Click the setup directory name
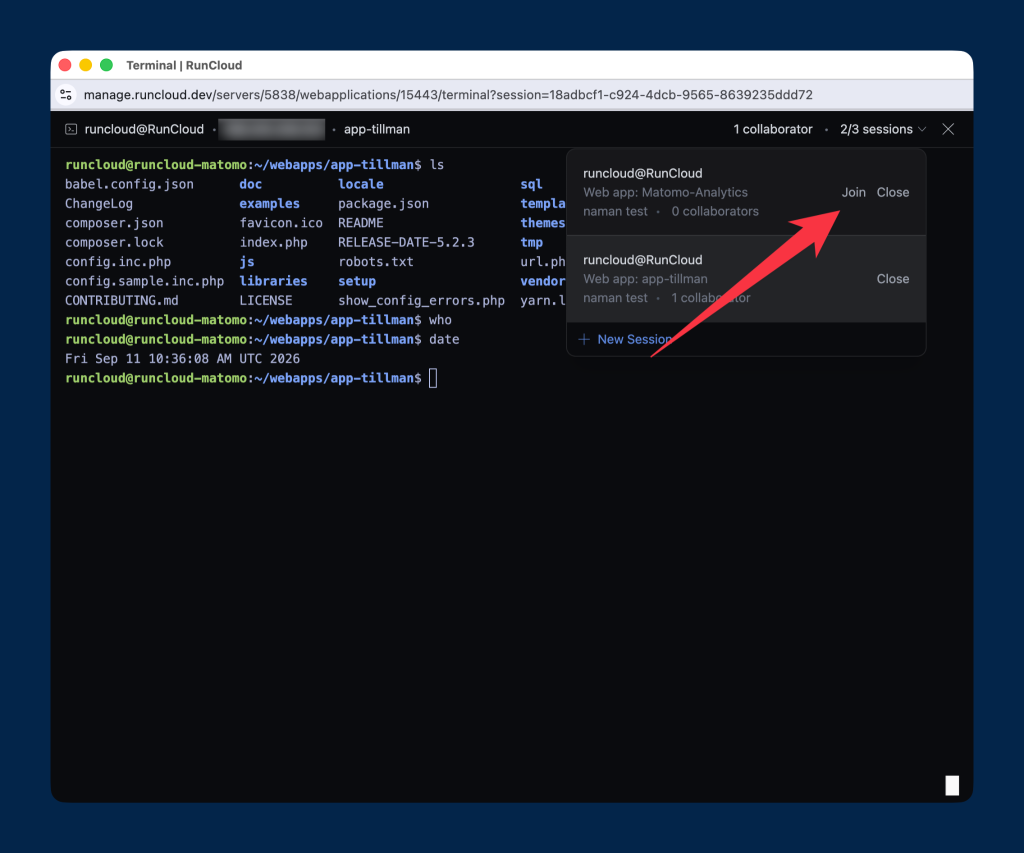Screen dimensions: 1024x853 click(x=357, y=282)
